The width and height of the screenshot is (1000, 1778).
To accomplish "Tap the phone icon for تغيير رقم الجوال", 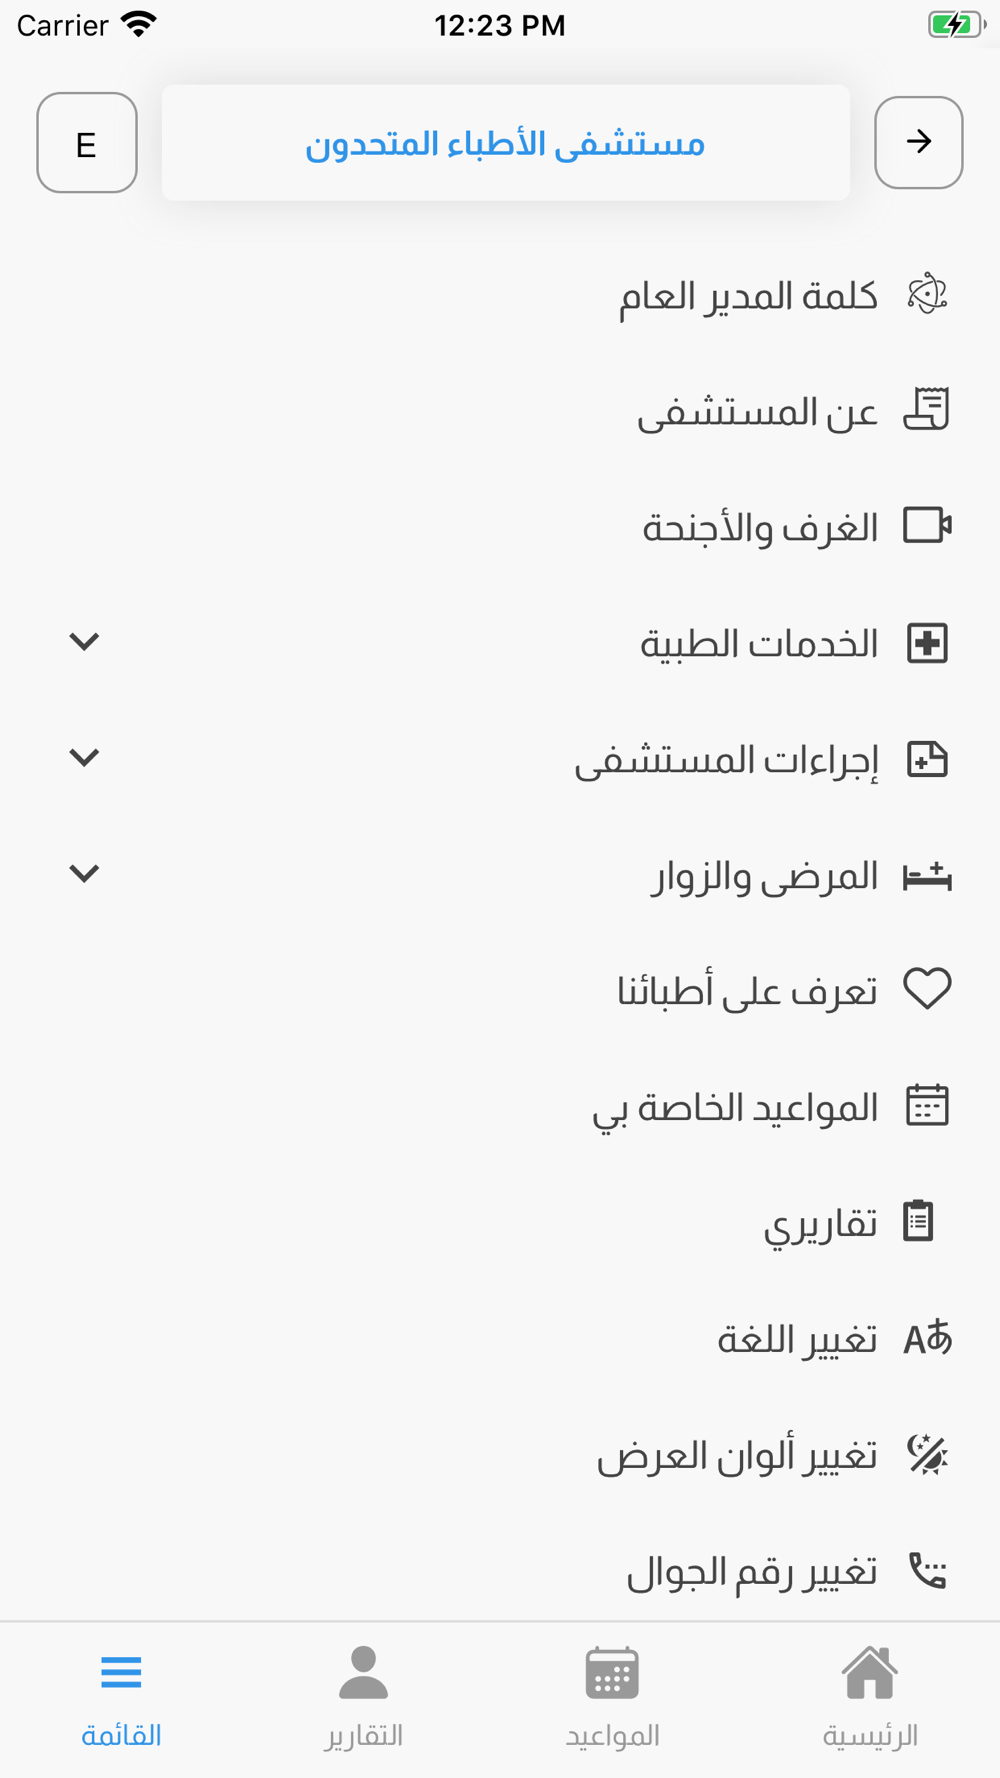I will 927,1571.
